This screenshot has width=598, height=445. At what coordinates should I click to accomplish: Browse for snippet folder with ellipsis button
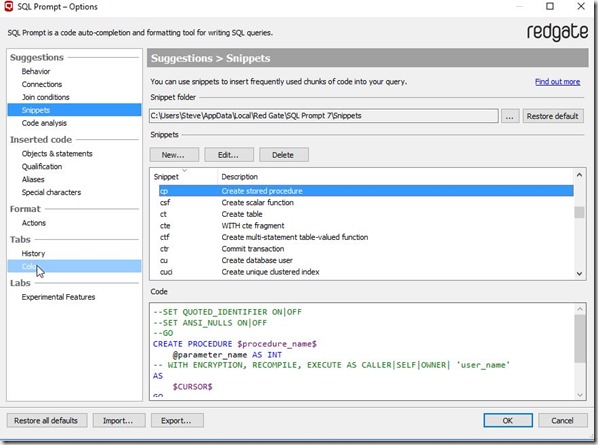point(510,116)
